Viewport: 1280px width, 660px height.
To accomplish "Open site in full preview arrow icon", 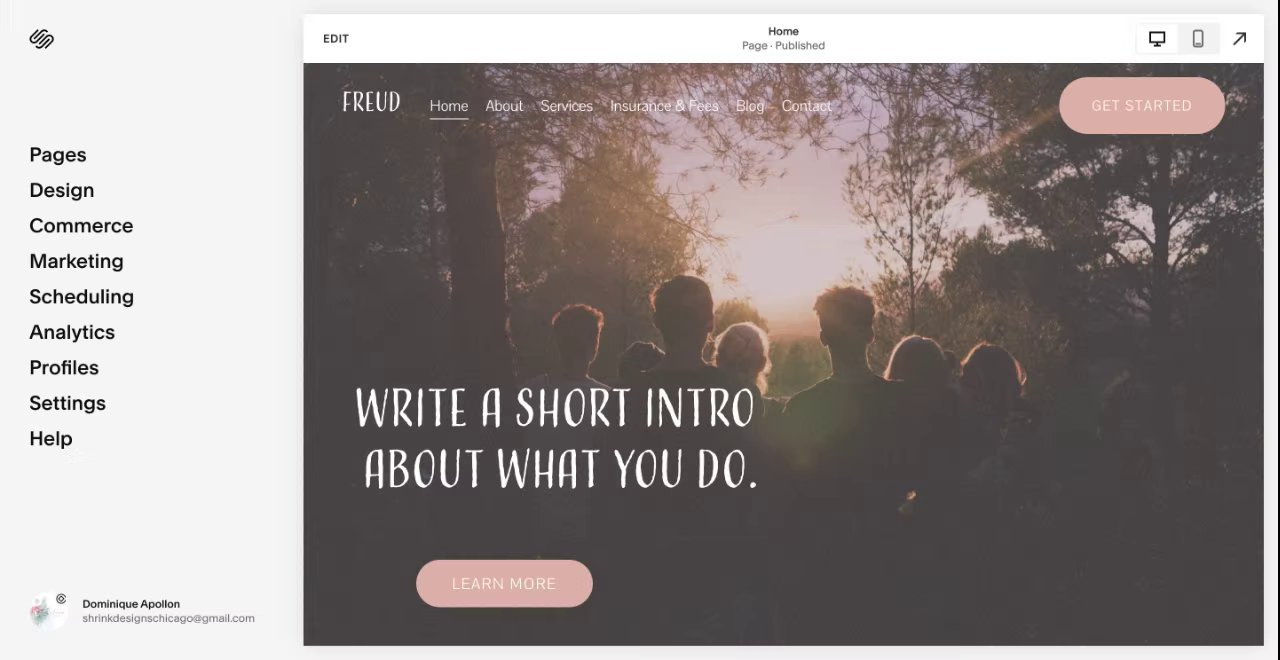I will click(x=1239, y=39).
